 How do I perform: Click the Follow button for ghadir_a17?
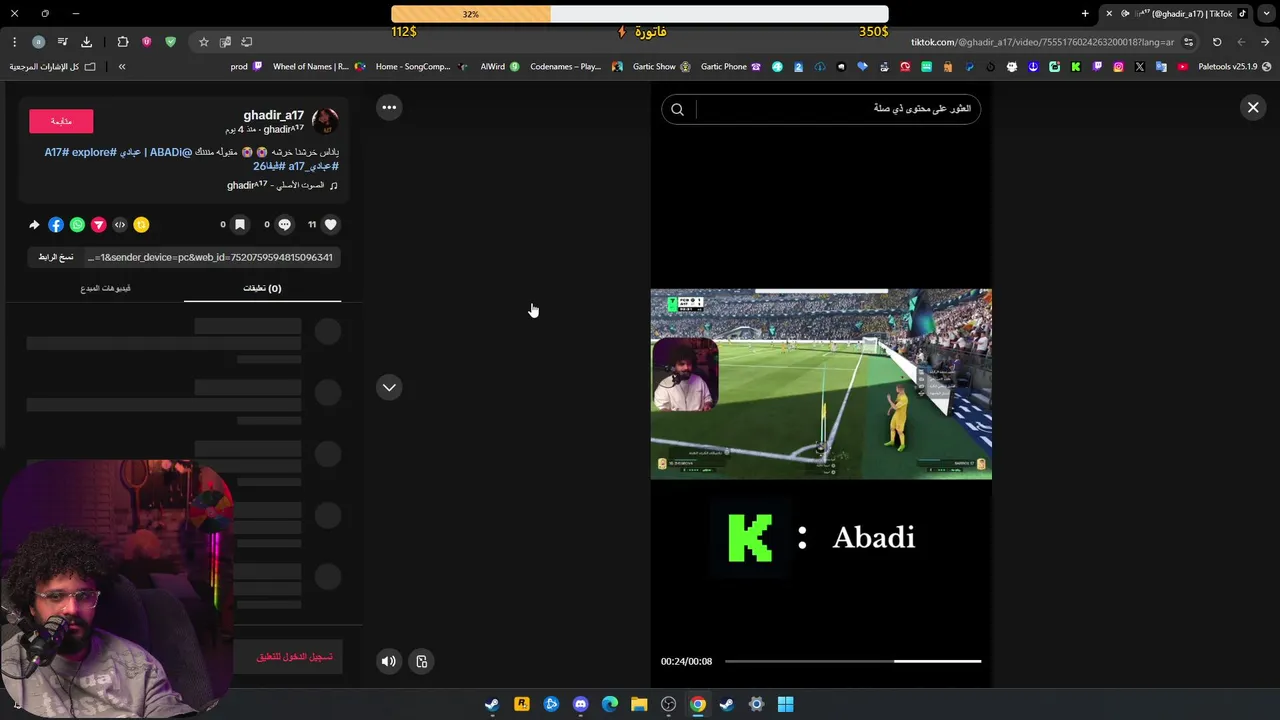tap(61, 121)
